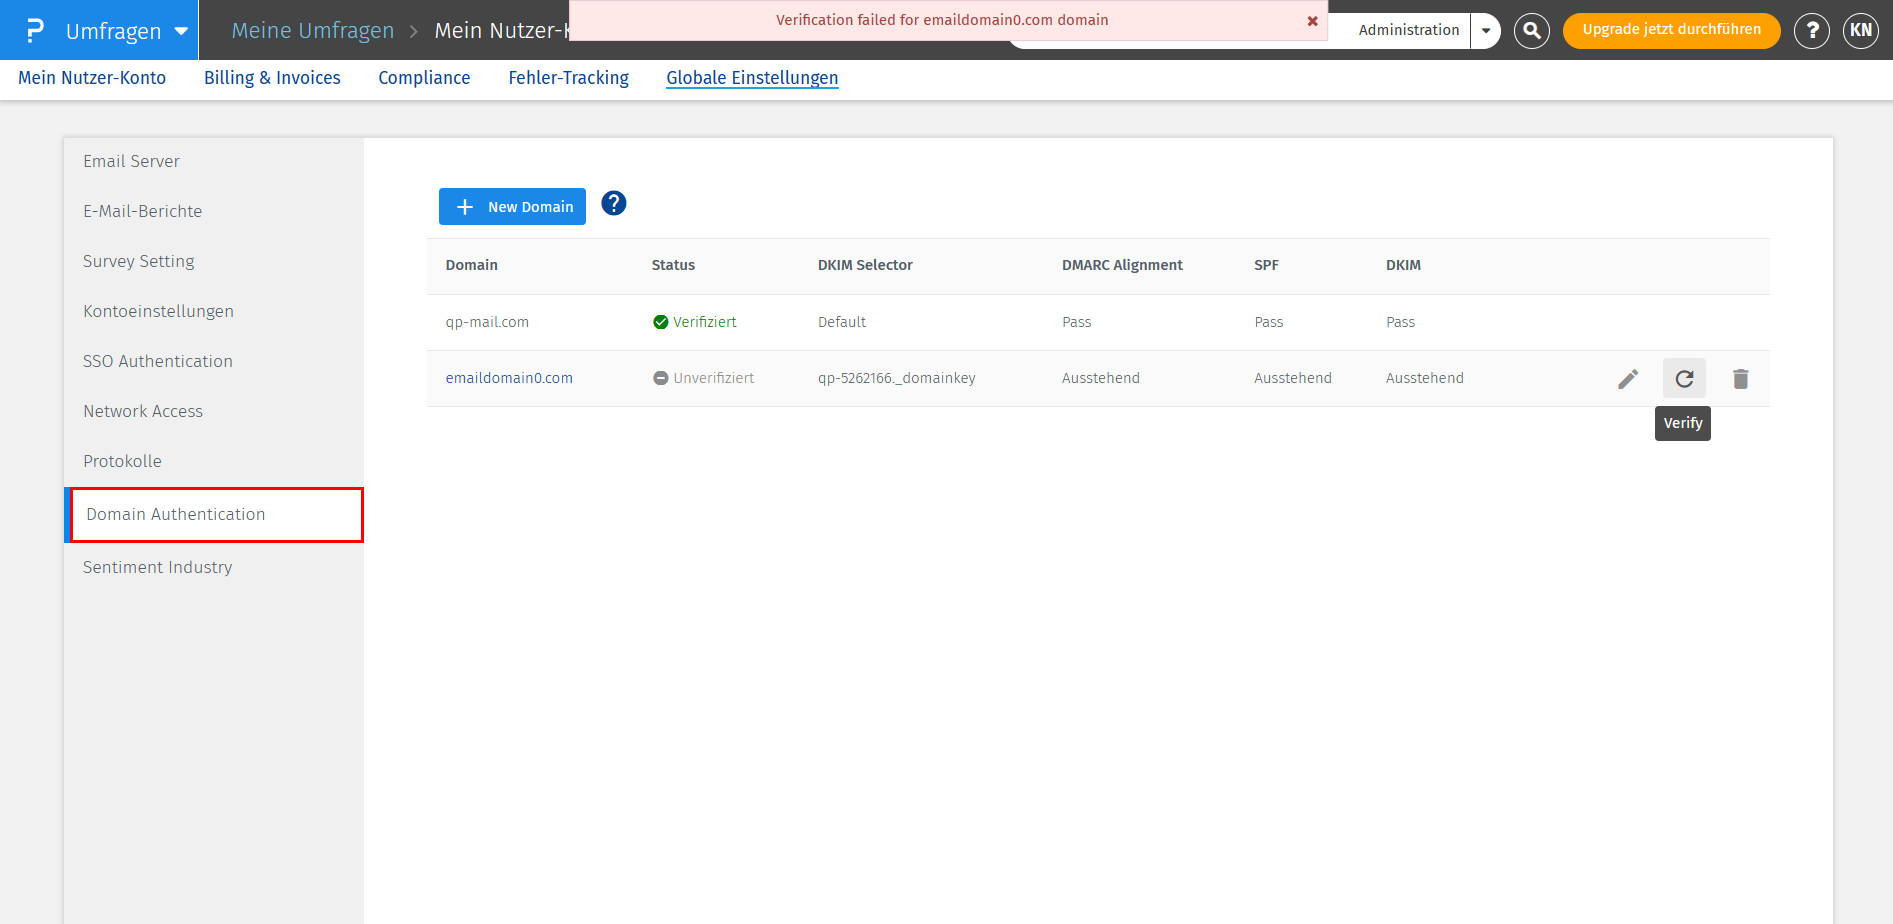Click the Unverifiziert status text
The width and height of the screenshot is (1893, 924).
(714, 378)
